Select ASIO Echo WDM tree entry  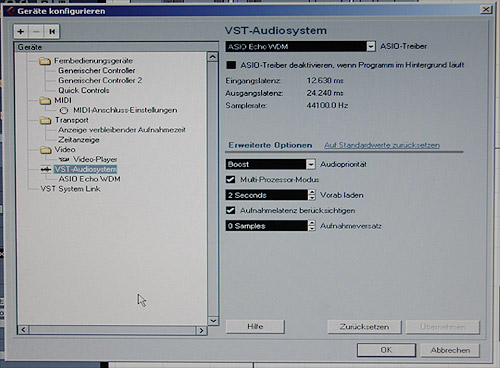coord(89,179)
